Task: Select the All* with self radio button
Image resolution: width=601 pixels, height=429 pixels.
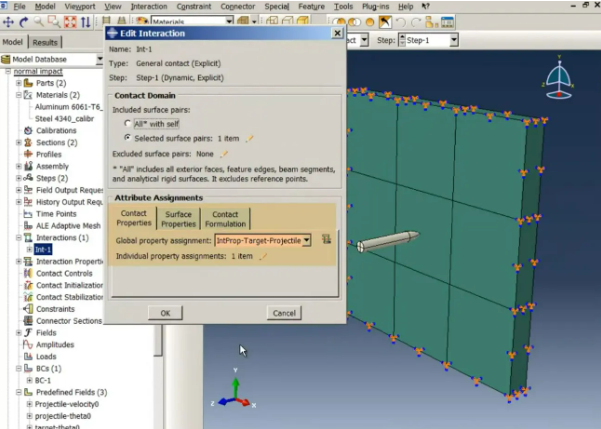Action: (128, 123)
